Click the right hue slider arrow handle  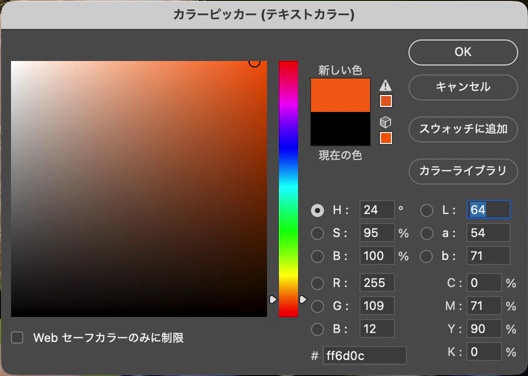(303, 299)
